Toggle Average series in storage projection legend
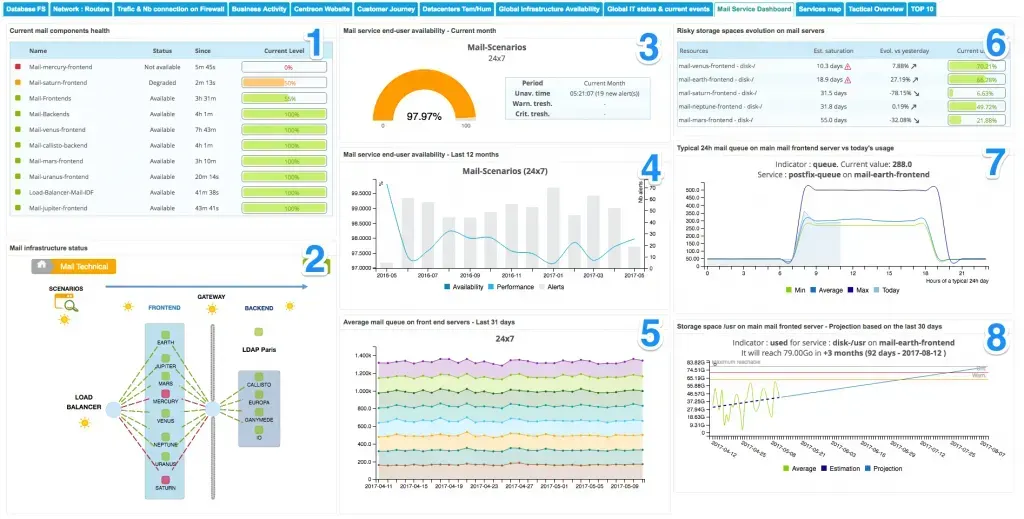The width and height of the screenshot is (1024, 519). (799, 469)
